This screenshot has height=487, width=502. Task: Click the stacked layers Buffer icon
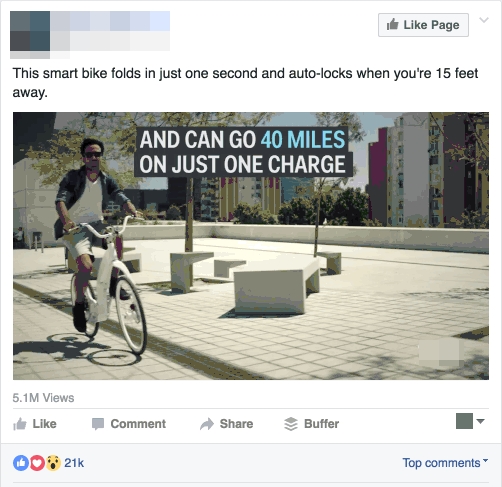click(291, 424)
